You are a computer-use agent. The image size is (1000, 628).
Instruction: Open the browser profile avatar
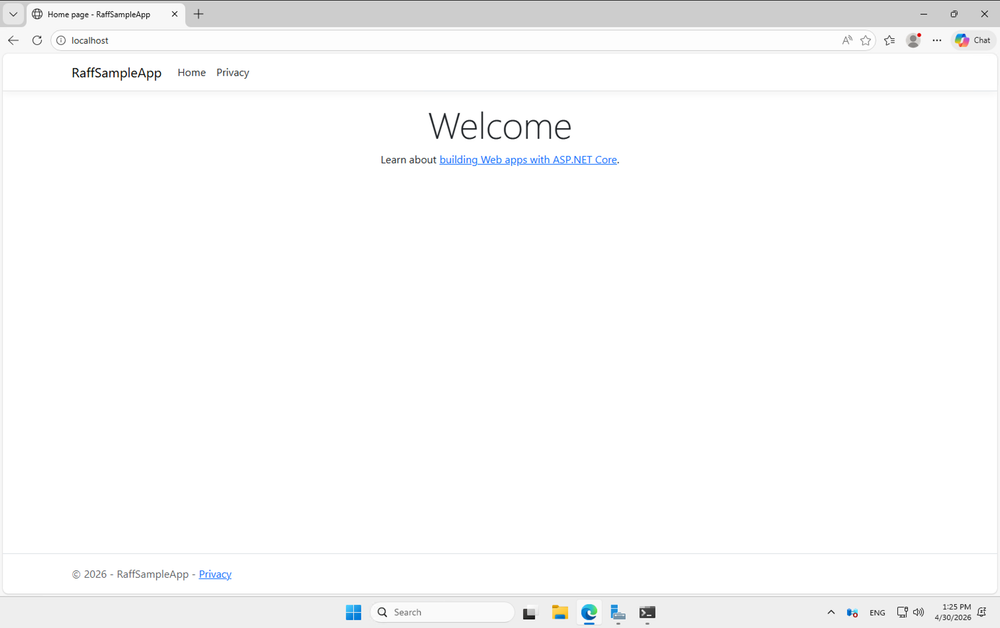pyautogui.click(x=913, y=40)
